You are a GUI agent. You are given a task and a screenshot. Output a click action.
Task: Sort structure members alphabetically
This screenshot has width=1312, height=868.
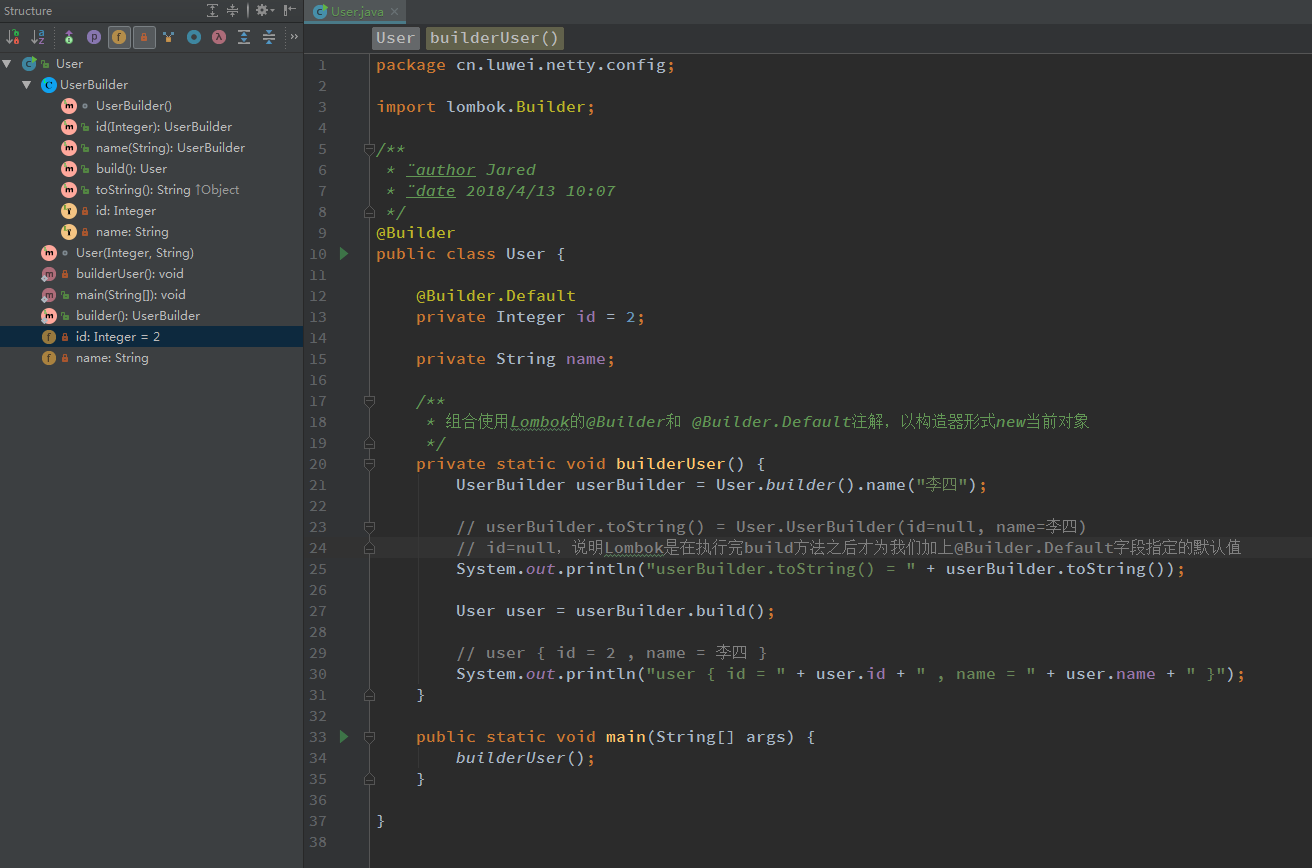point(38,37)
